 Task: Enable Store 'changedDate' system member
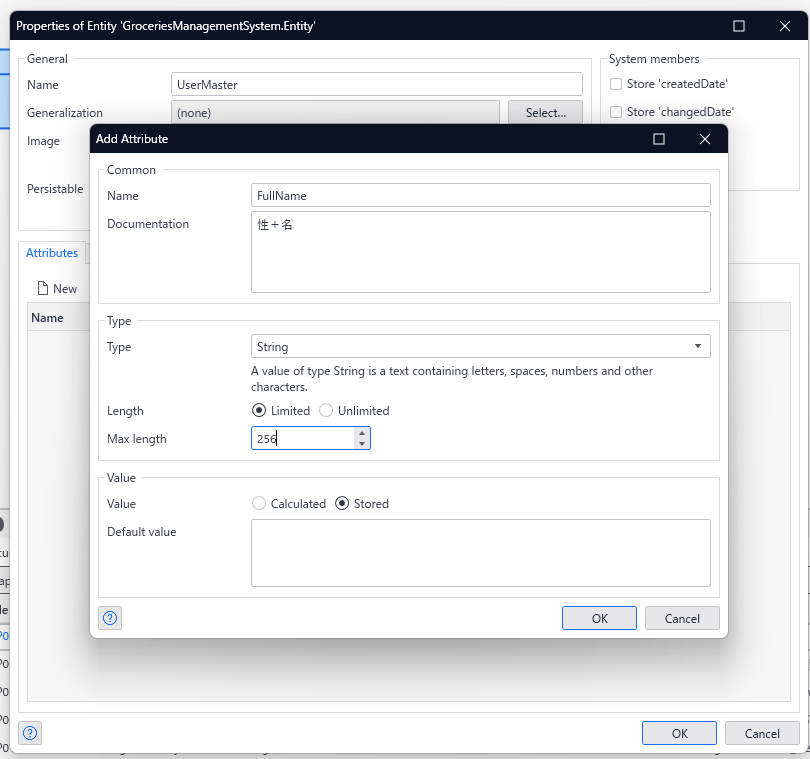[x=617, y=112]
